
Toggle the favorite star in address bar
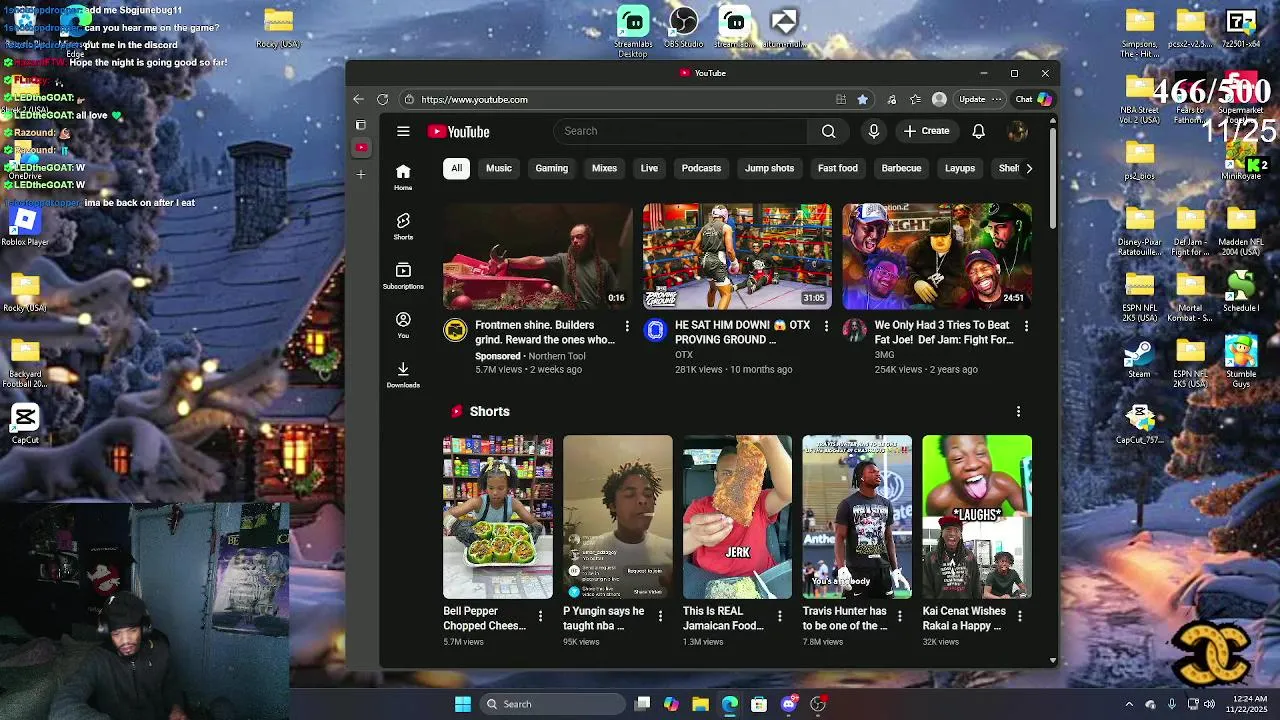click(x=863, y=99)
